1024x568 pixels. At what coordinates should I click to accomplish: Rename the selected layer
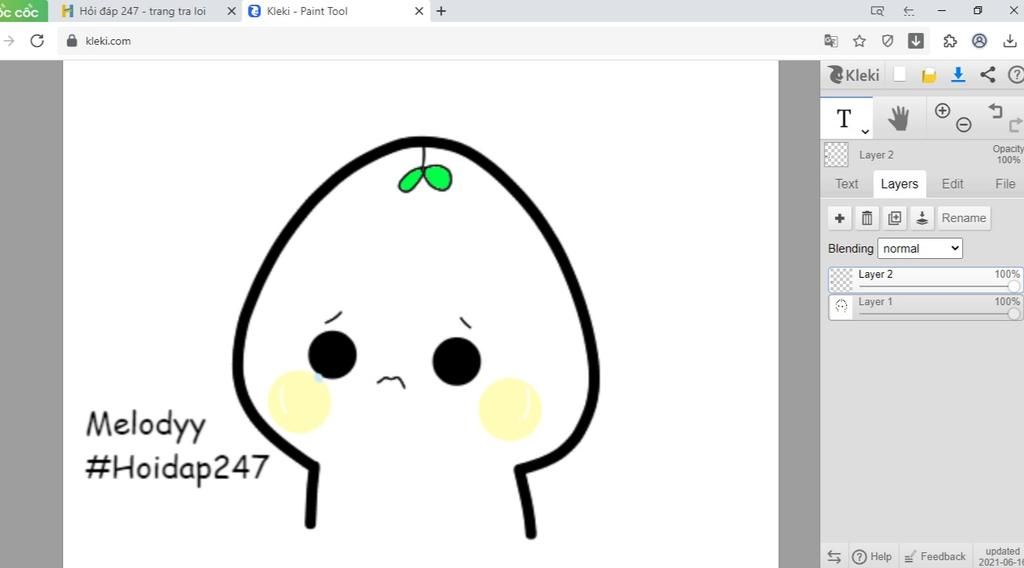click(963, 218)
